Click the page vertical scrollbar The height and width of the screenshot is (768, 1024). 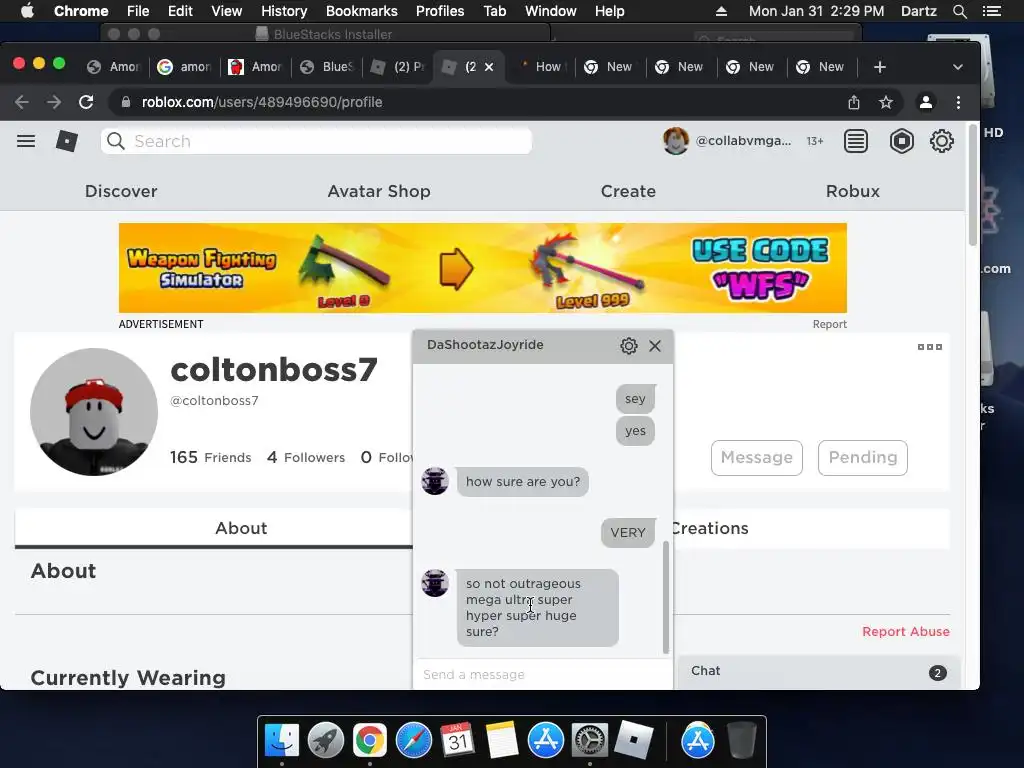click(972, 186)
